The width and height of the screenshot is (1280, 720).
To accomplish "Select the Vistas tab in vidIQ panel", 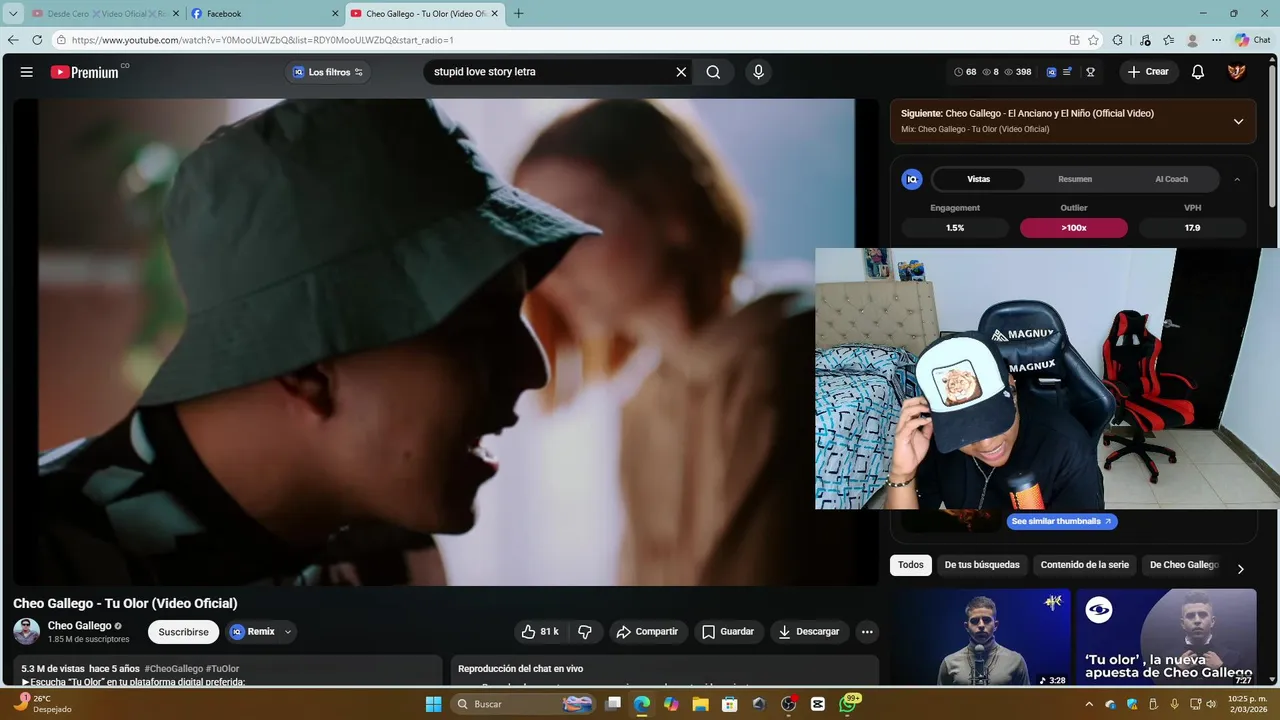I will [978, 179].
